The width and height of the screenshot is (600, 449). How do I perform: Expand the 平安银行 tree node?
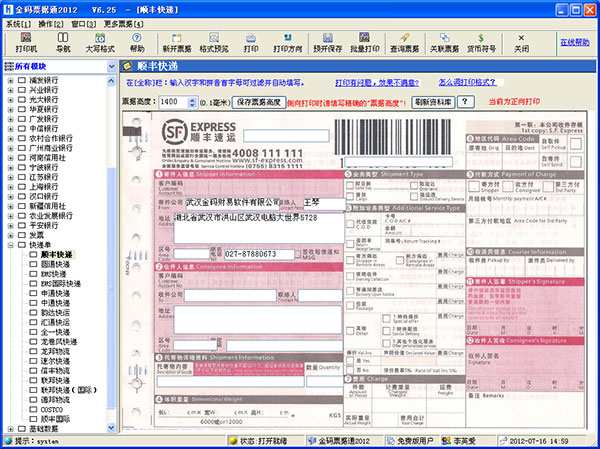click(x=11, y=225)
